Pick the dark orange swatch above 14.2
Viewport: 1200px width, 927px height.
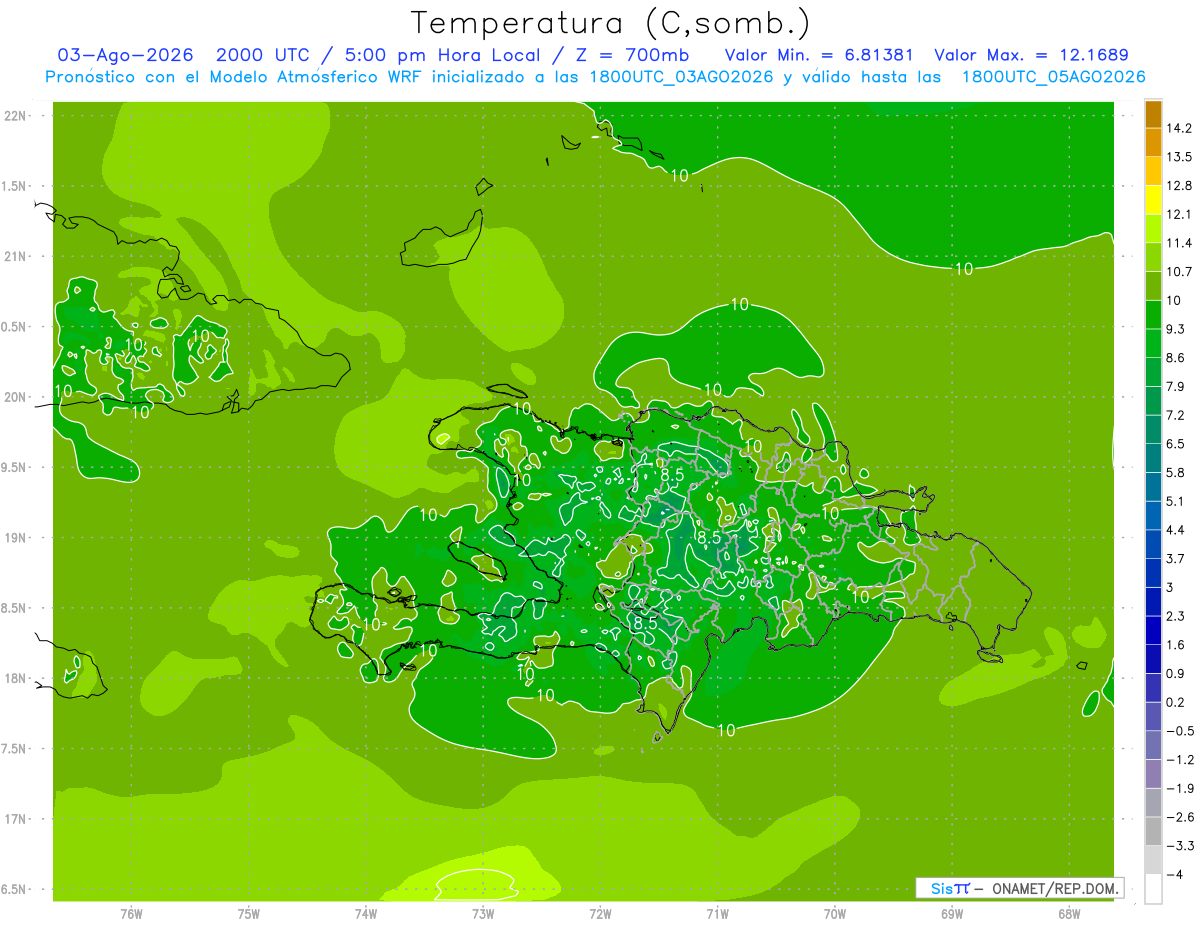click(x=1154, y=114)
